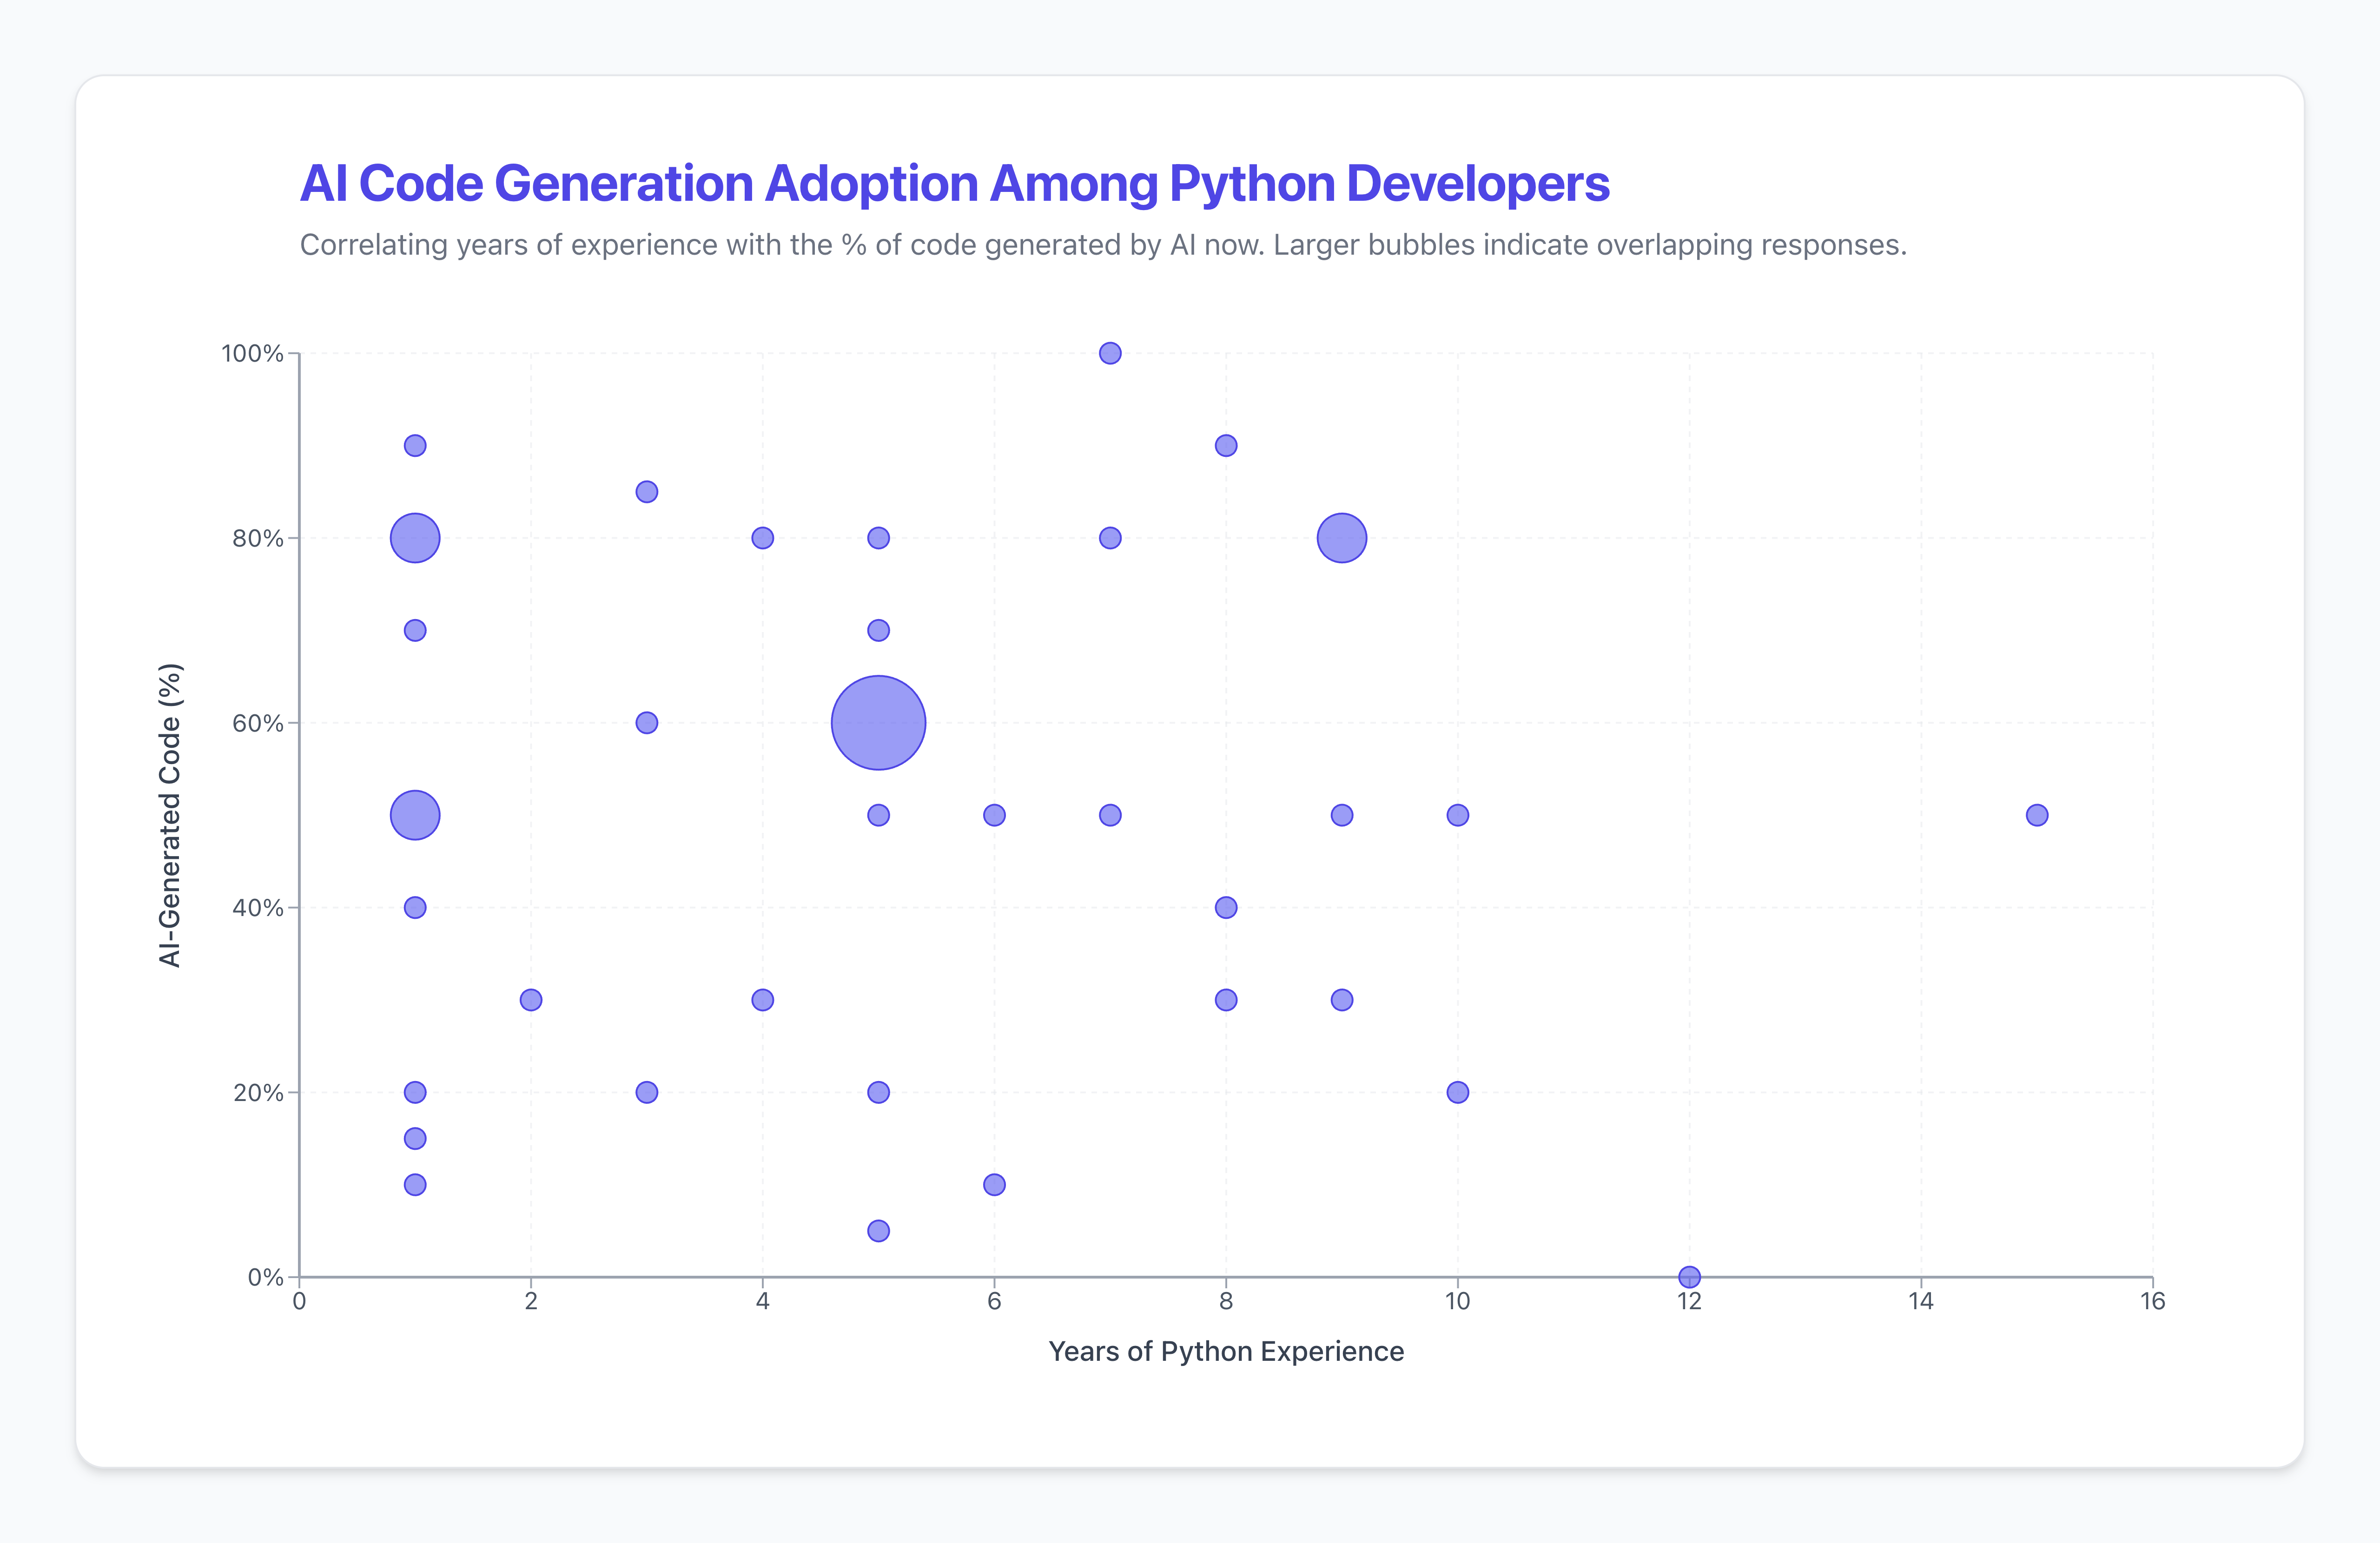Select the bubble at 3 years, 85%
The image size is (2380, 1543).
[647, 492]
